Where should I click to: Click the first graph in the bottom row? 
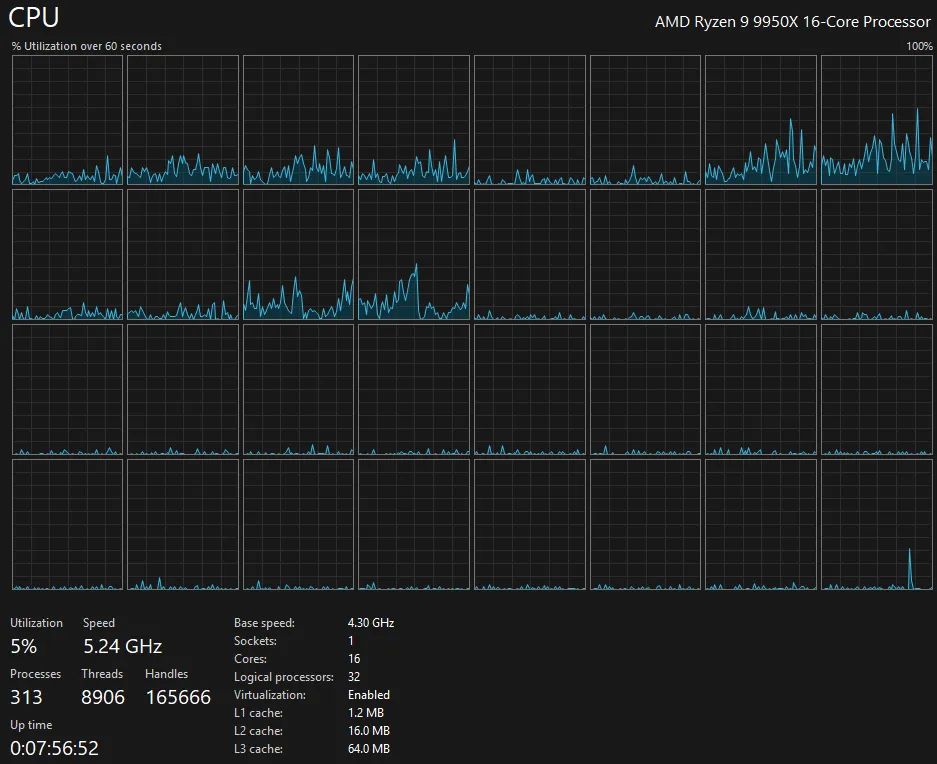(x=67, y=524)
